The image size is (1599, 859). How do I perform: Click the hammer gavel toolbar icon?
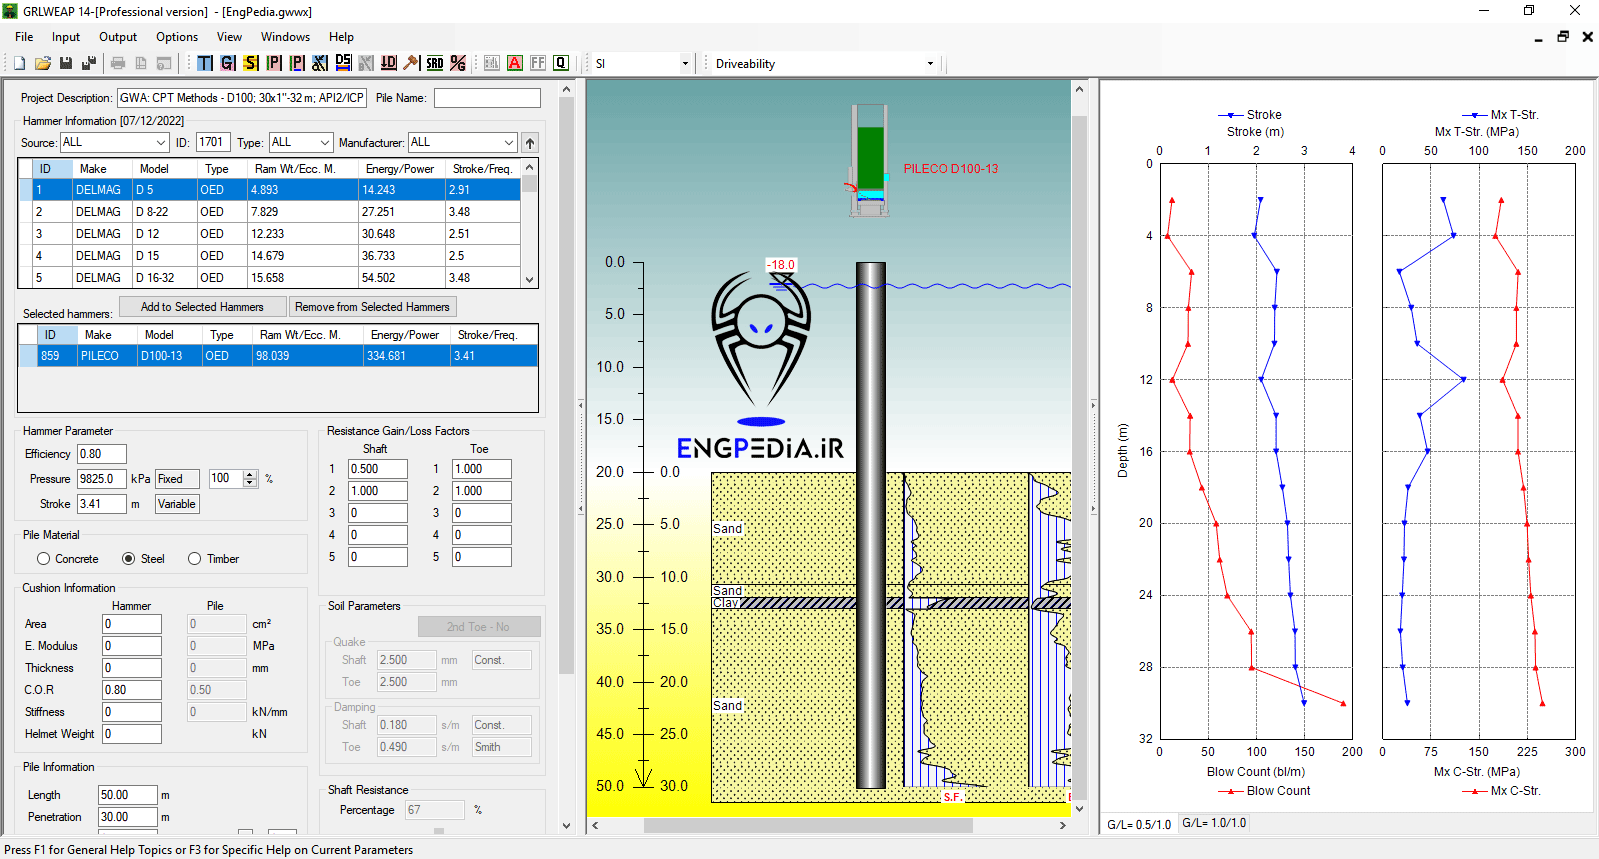(412, 63)
